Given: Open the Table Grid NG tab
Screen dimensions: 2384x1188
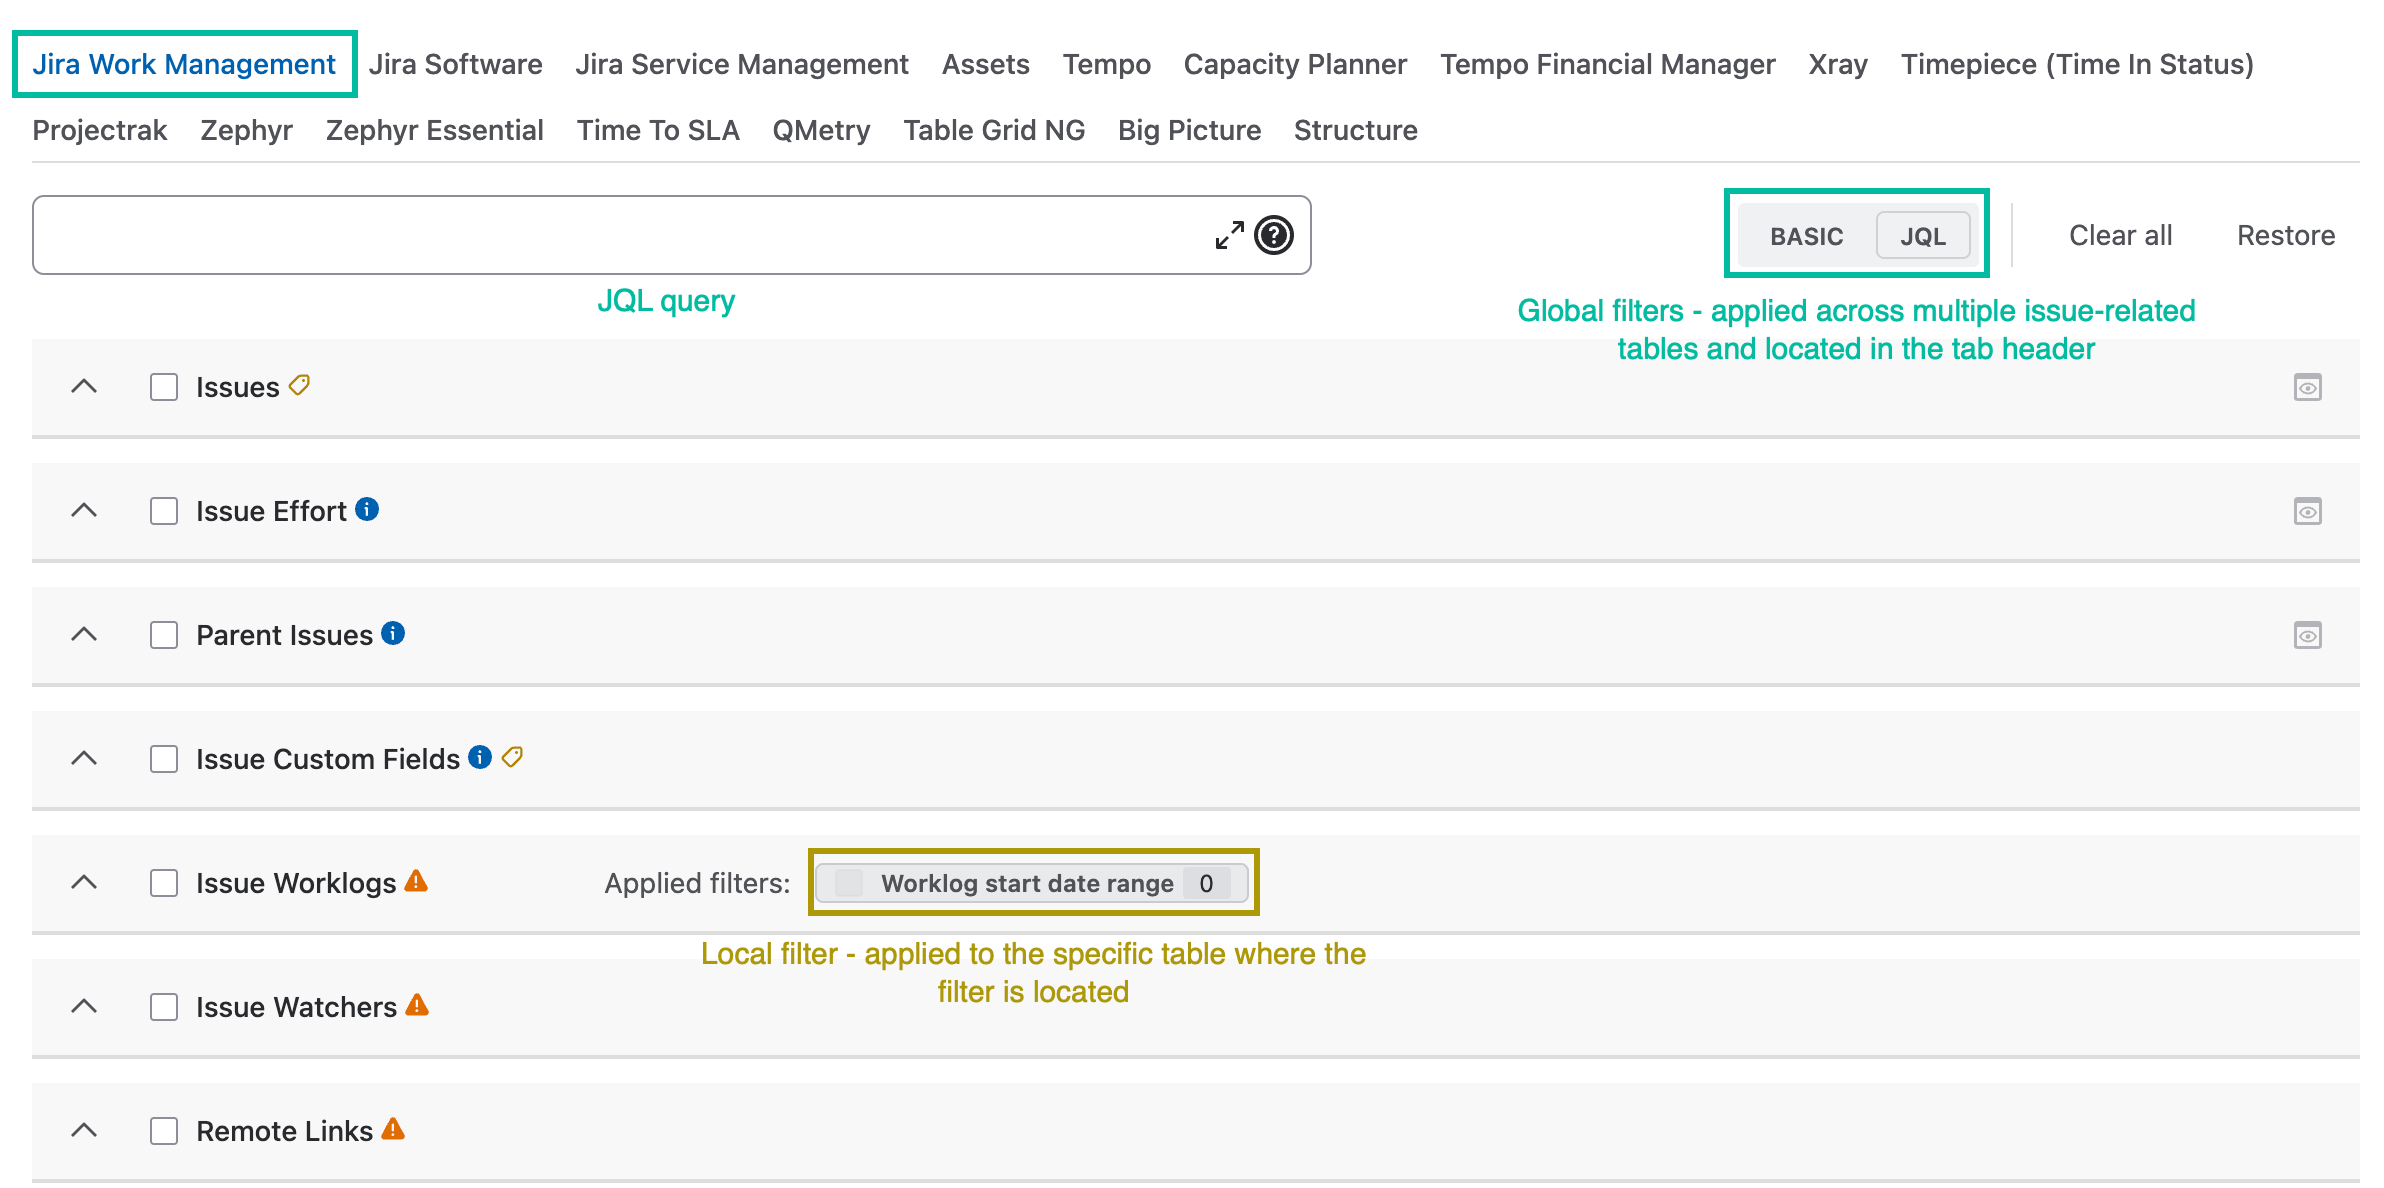Looking at the screenshot, I should pos(994,130).
